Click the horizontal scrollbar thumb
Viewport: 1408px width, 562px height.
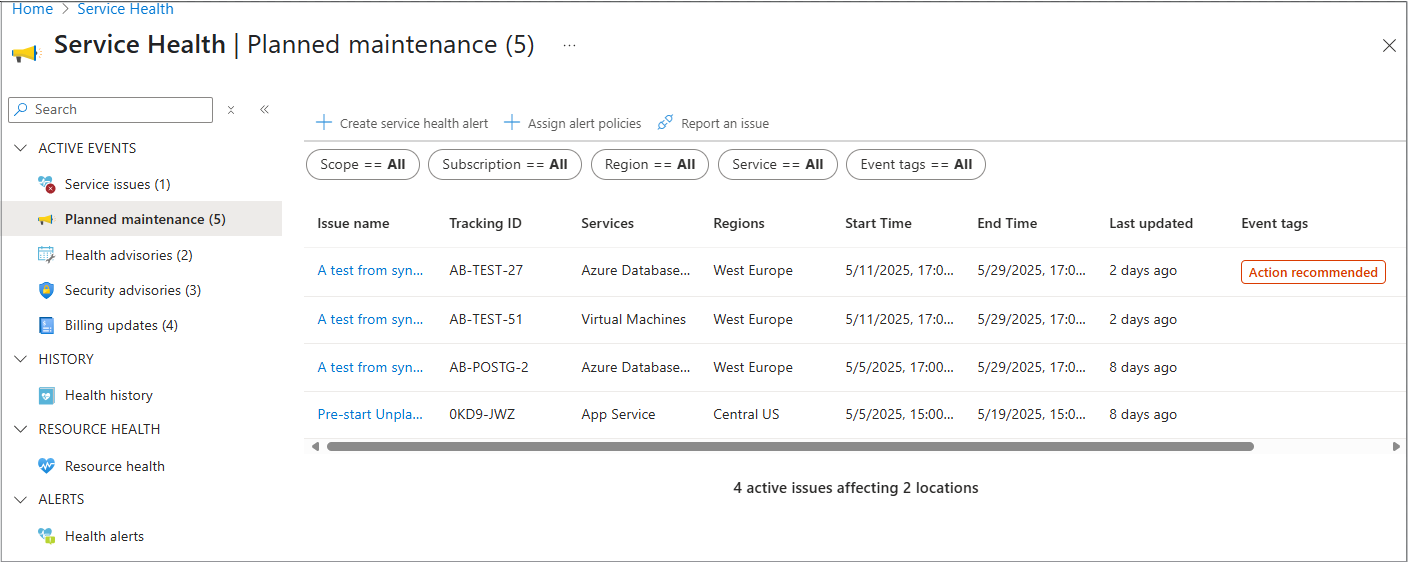[790, 447]
